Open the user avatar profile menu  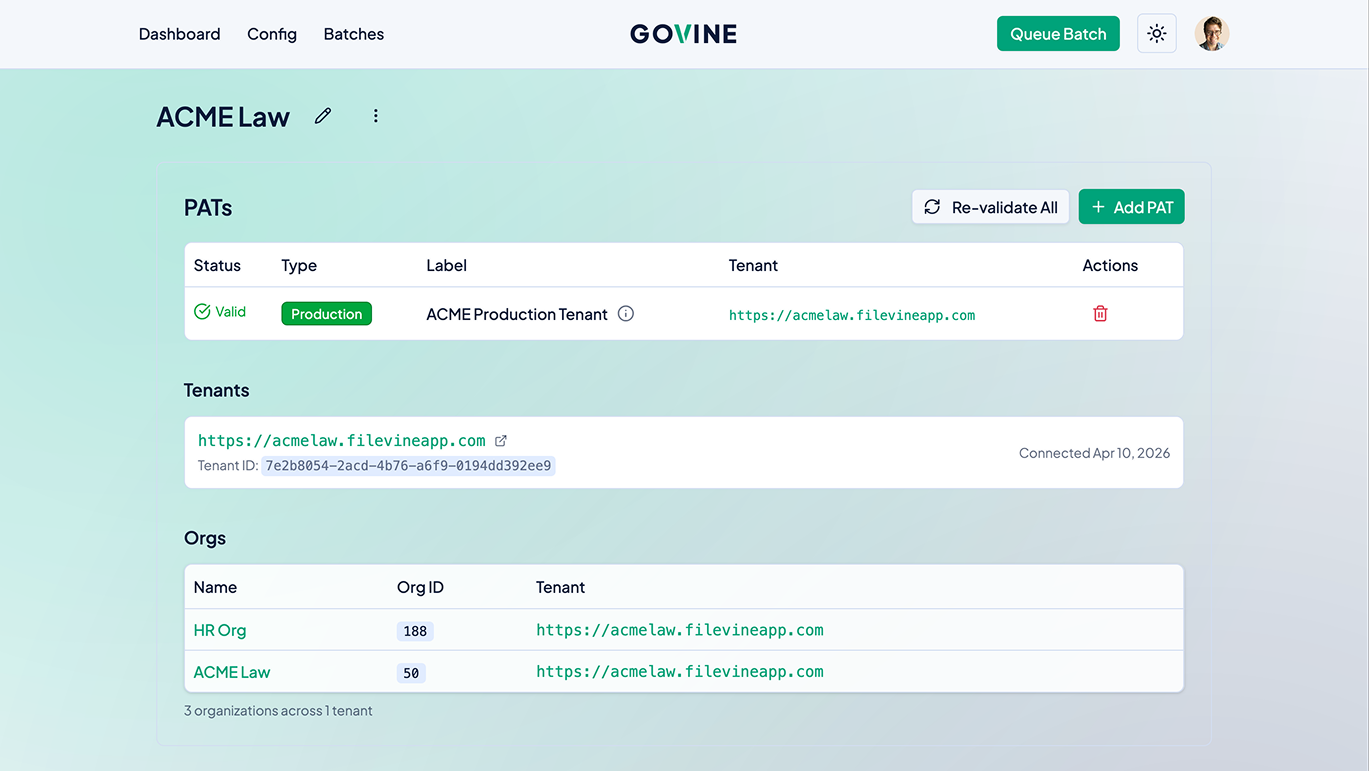1212,34
